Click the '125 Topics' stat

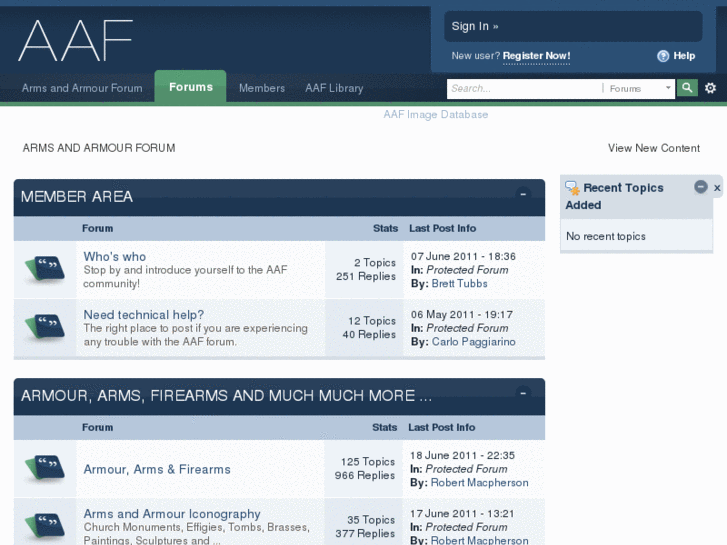point(368,462)
